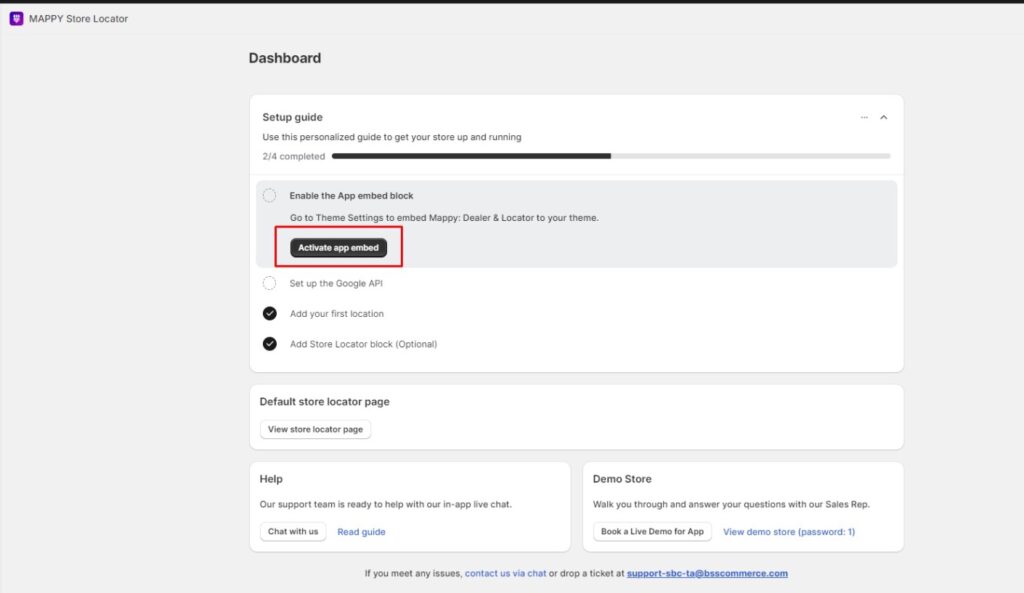1024x593 pixels.
Task: Click the MAPPY Store Locator app logo
Action: pyautogui.click(x=16, y=19)
